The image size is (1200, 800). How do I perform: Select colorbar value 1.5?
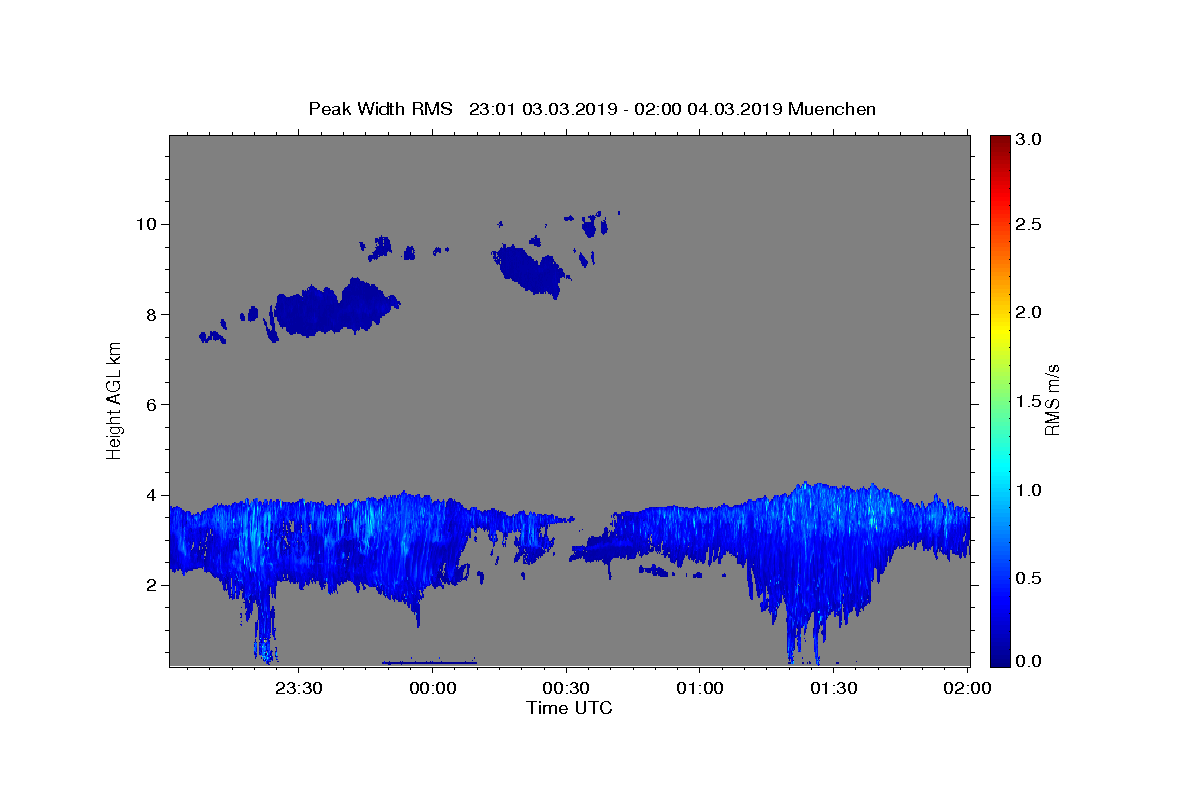(1029, 401)
